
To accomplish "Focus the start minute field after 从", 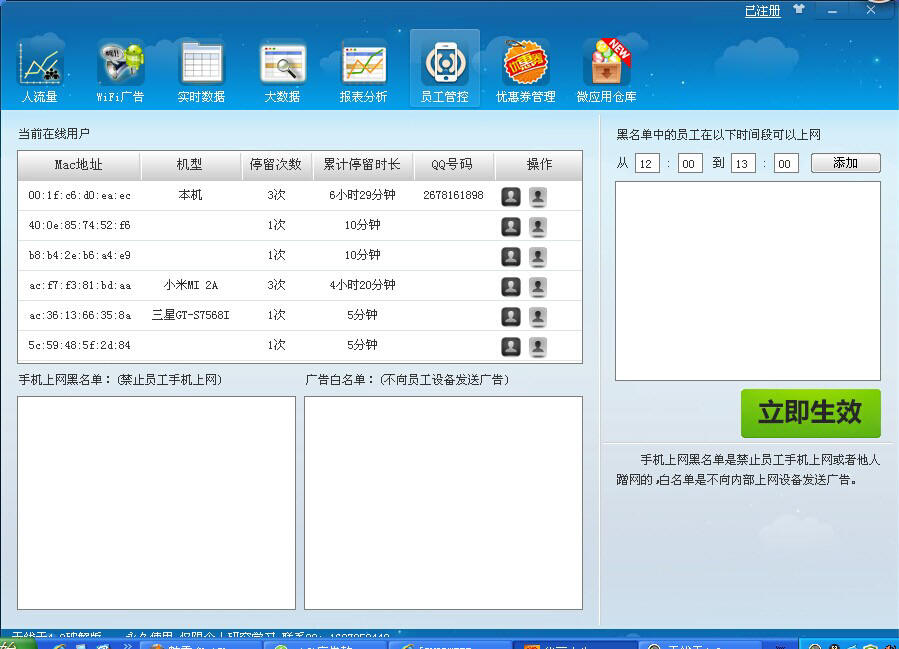I will [x=690, y=163].
